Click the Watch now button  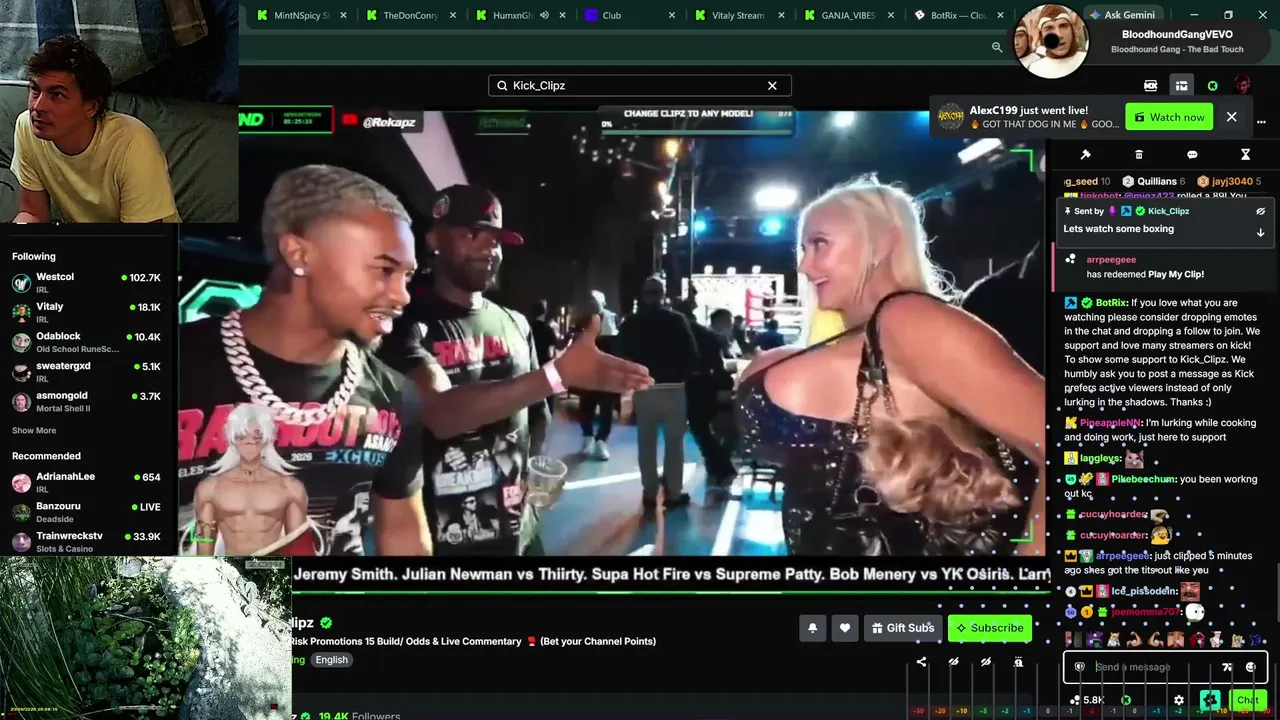pos(1168,117)
